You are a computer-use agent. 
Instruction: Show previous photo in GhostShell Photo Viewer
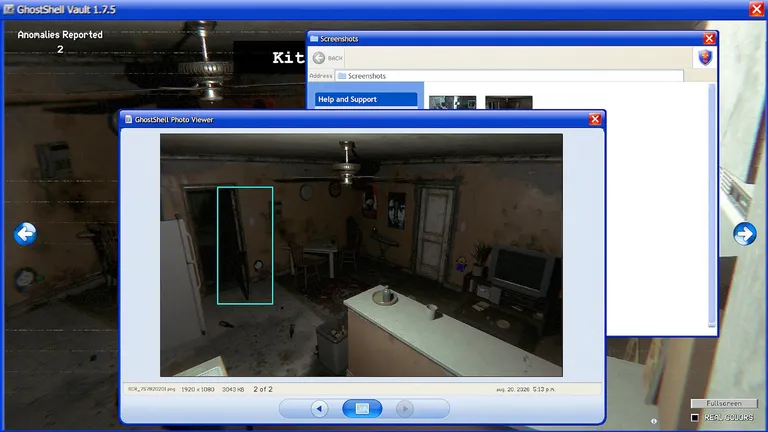coord(319,408)
